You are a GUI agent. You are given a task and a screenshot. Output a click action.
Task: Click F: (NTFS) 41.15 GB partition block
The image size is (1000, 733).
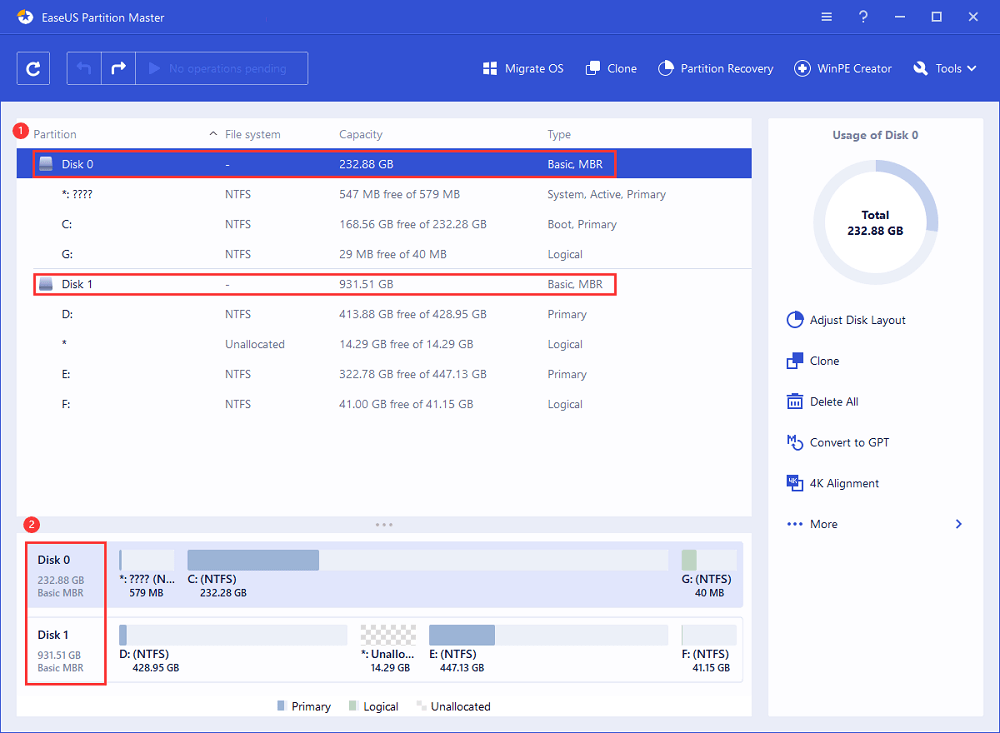(709, 635)
